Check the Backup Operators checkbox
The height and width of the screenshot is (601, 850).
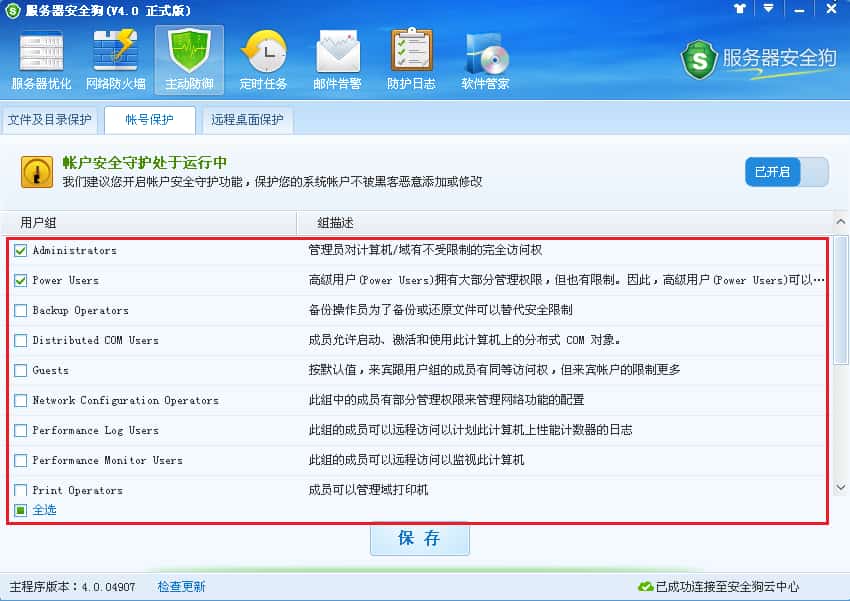[21, 311]
